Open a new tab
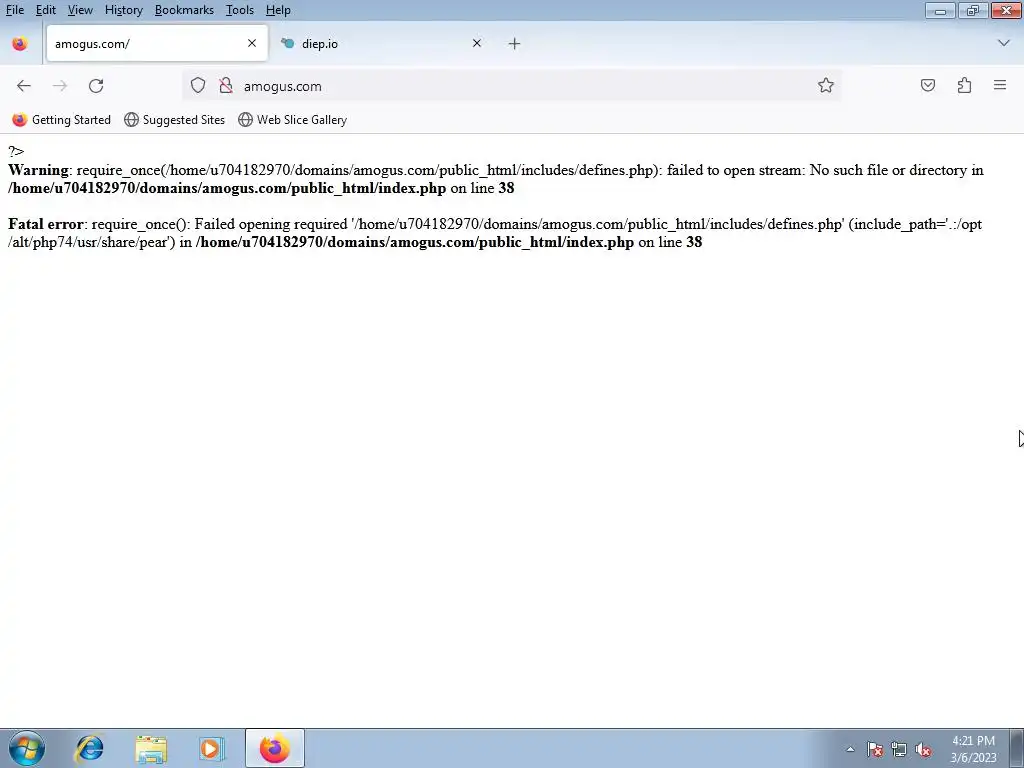Image resolution: width=1024 pixels, height=768 pixels. click(515, 44)
